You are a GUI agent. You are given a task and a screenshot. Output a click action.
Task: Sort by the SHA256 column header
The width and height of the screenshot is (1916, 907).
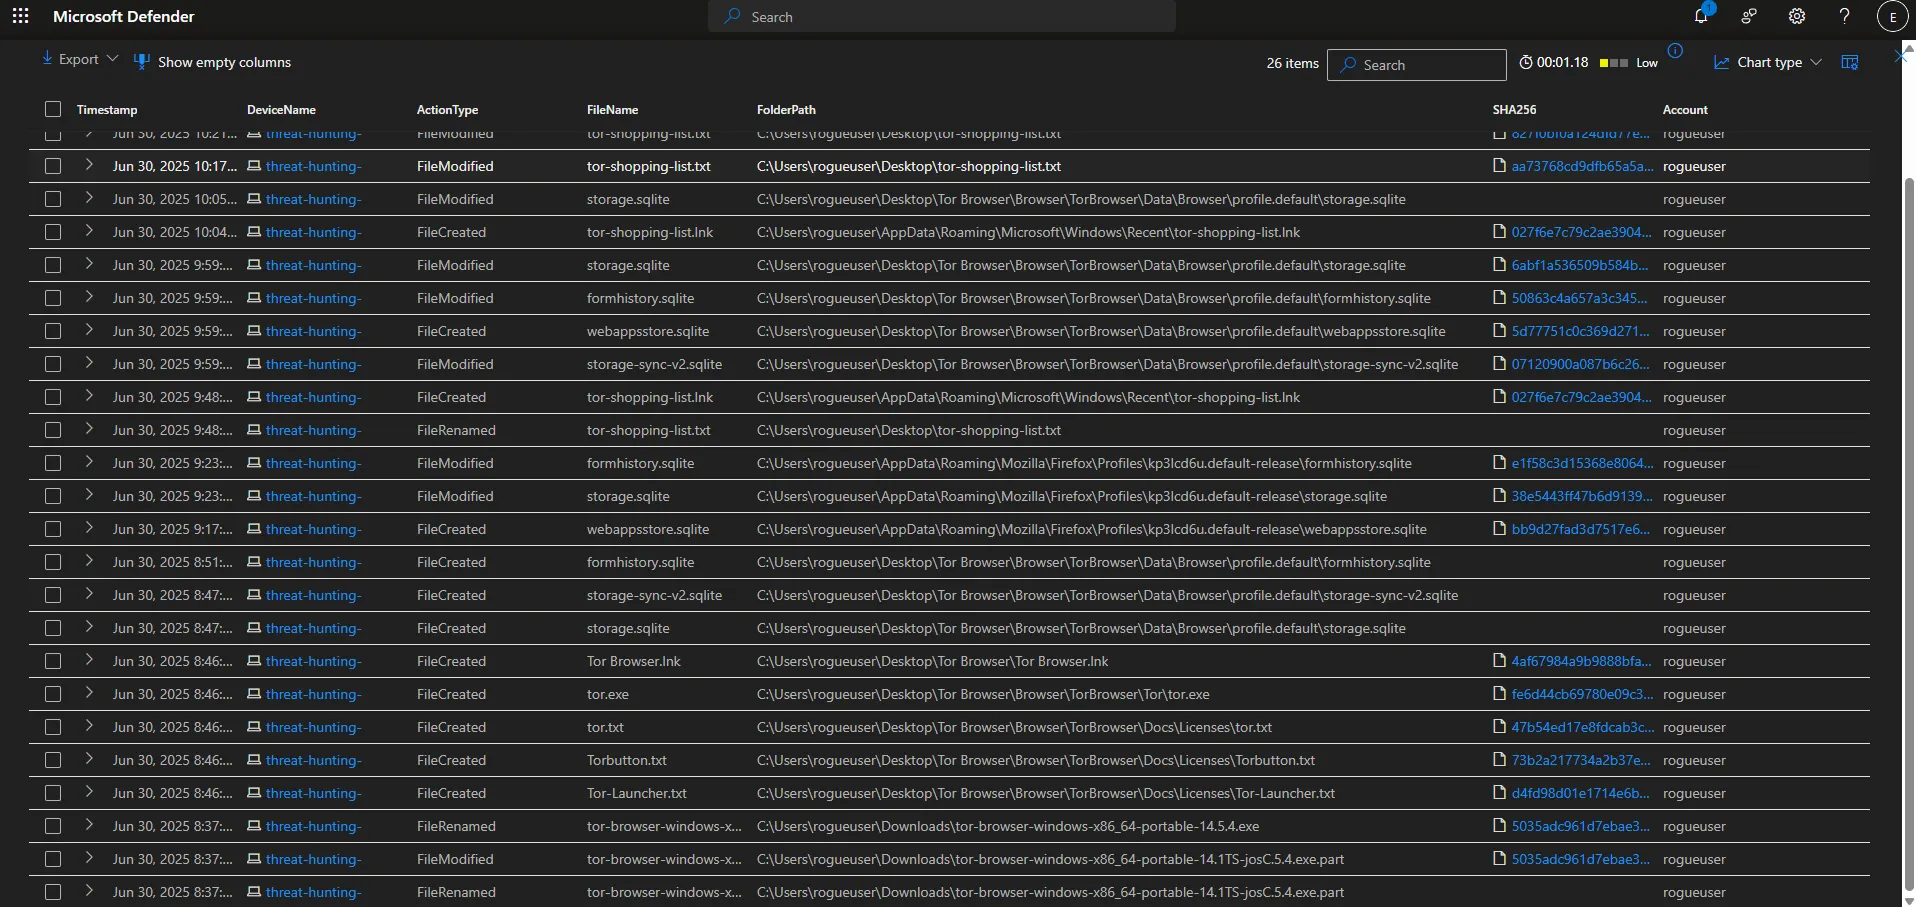(1514, 110)
